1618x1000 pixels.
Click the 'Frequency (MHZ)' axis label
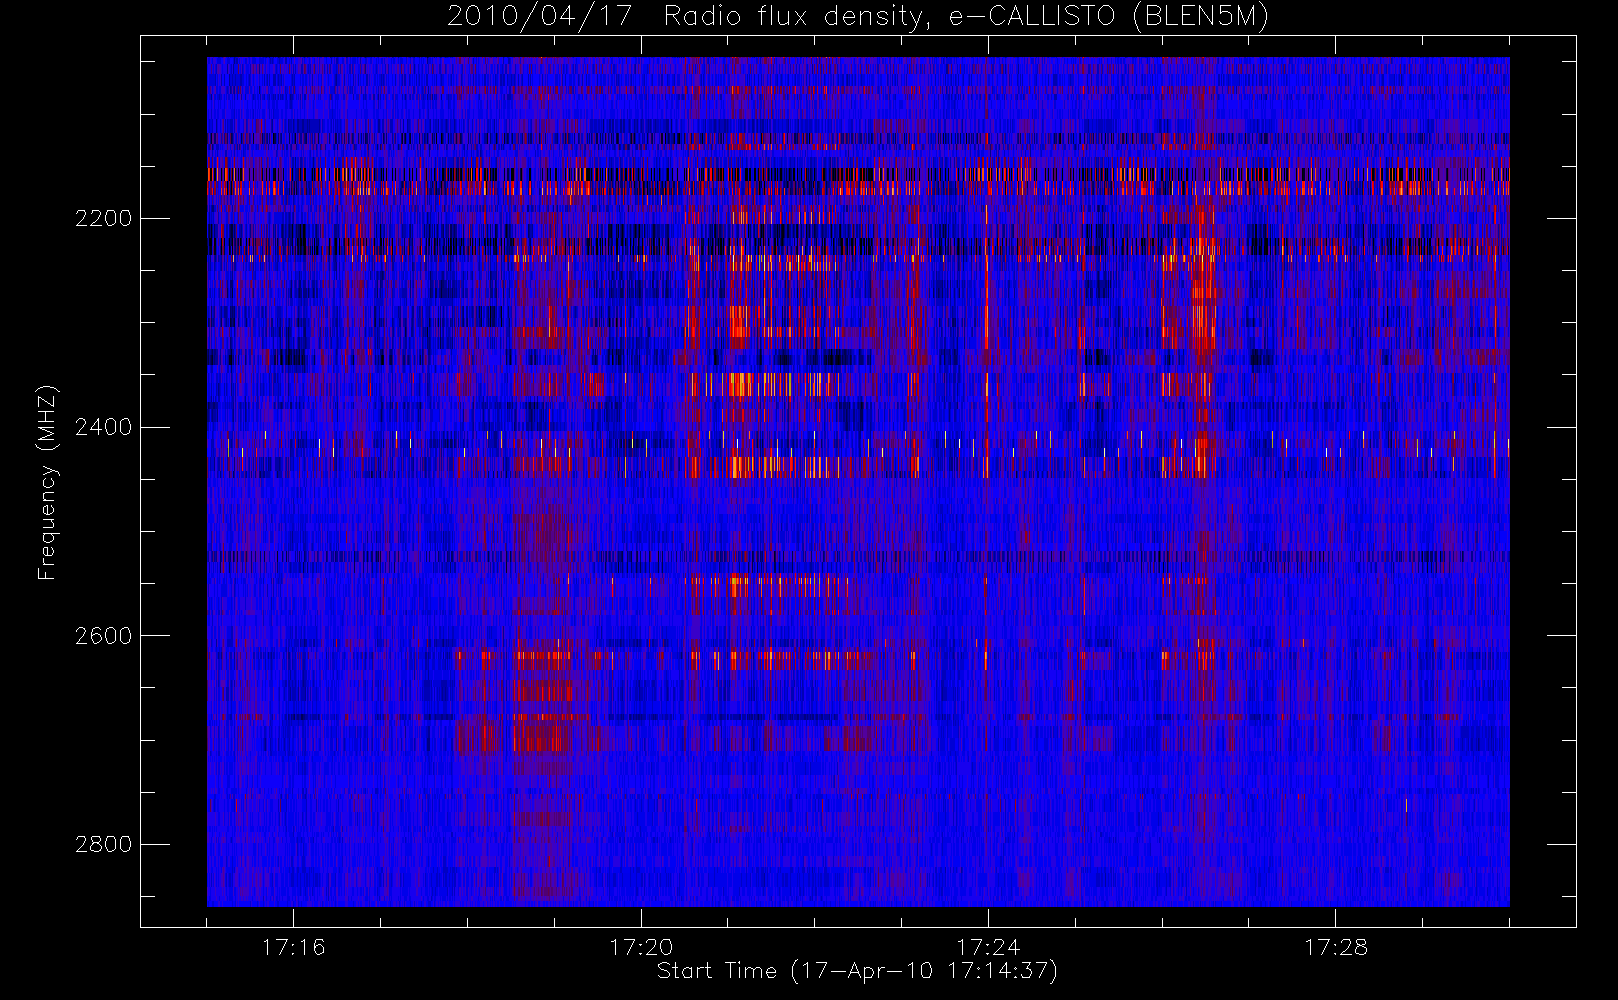point(47,482)
